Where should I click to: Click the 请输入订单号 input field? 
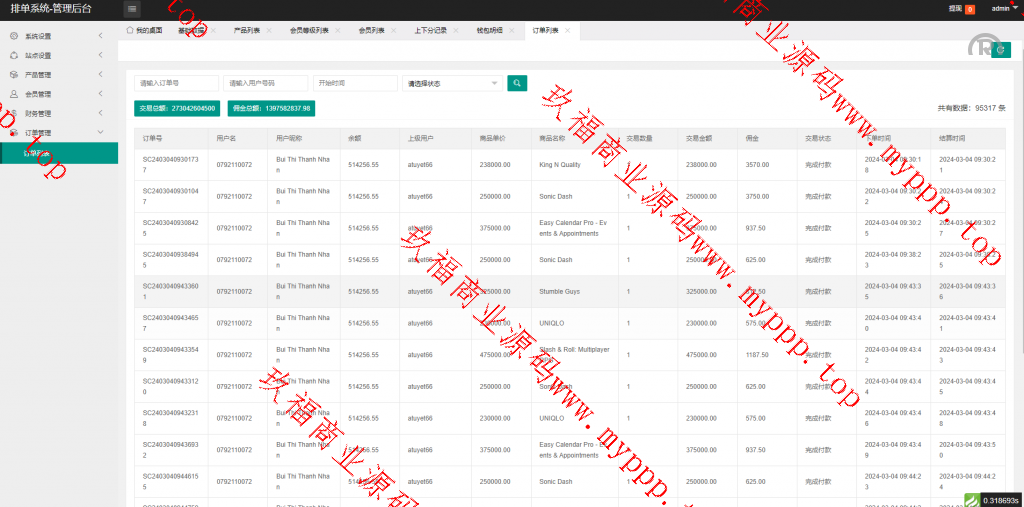(x=176, y=83)
